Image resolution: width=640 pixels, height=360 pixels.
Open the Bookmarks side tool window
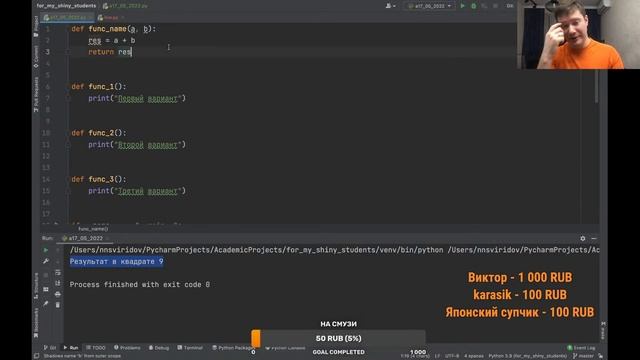pyautogui.click(x=36, y=322)
